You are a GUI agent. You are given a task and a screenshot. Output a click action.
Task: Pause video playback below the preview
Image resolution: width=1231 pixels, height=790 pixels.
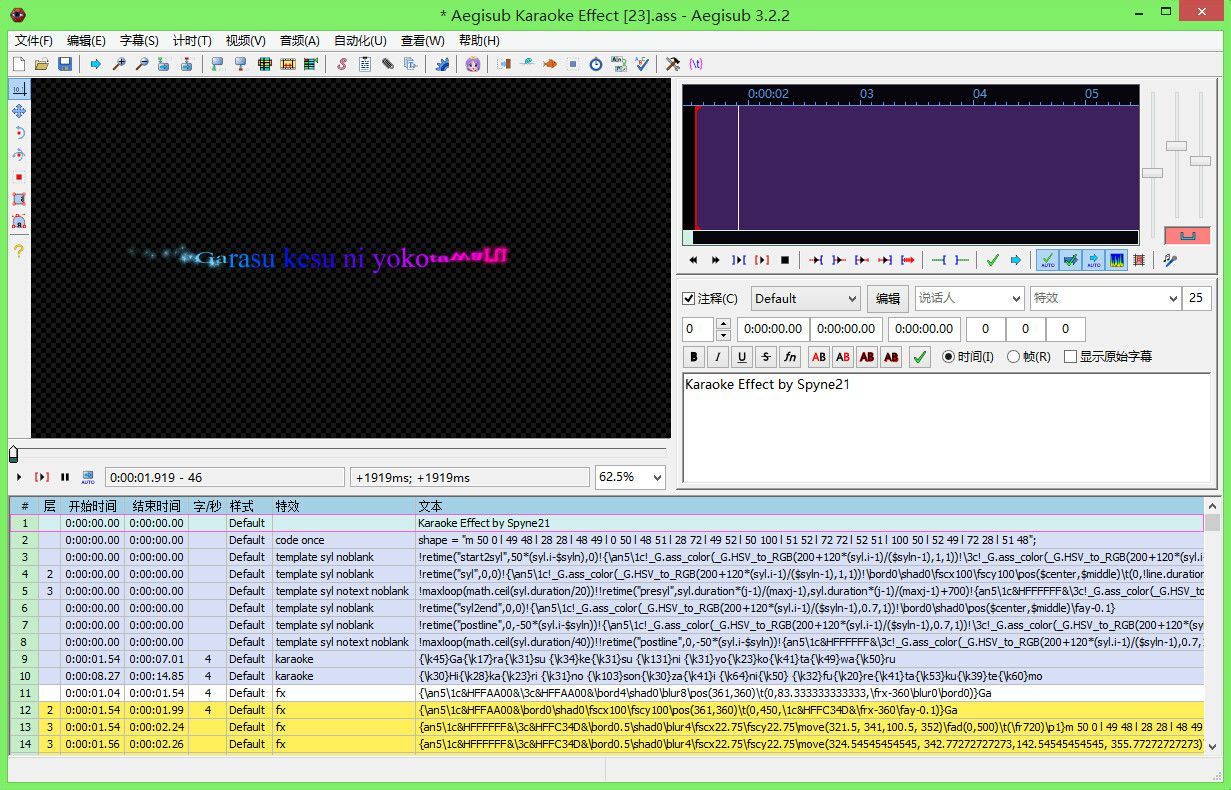(65, 478)
